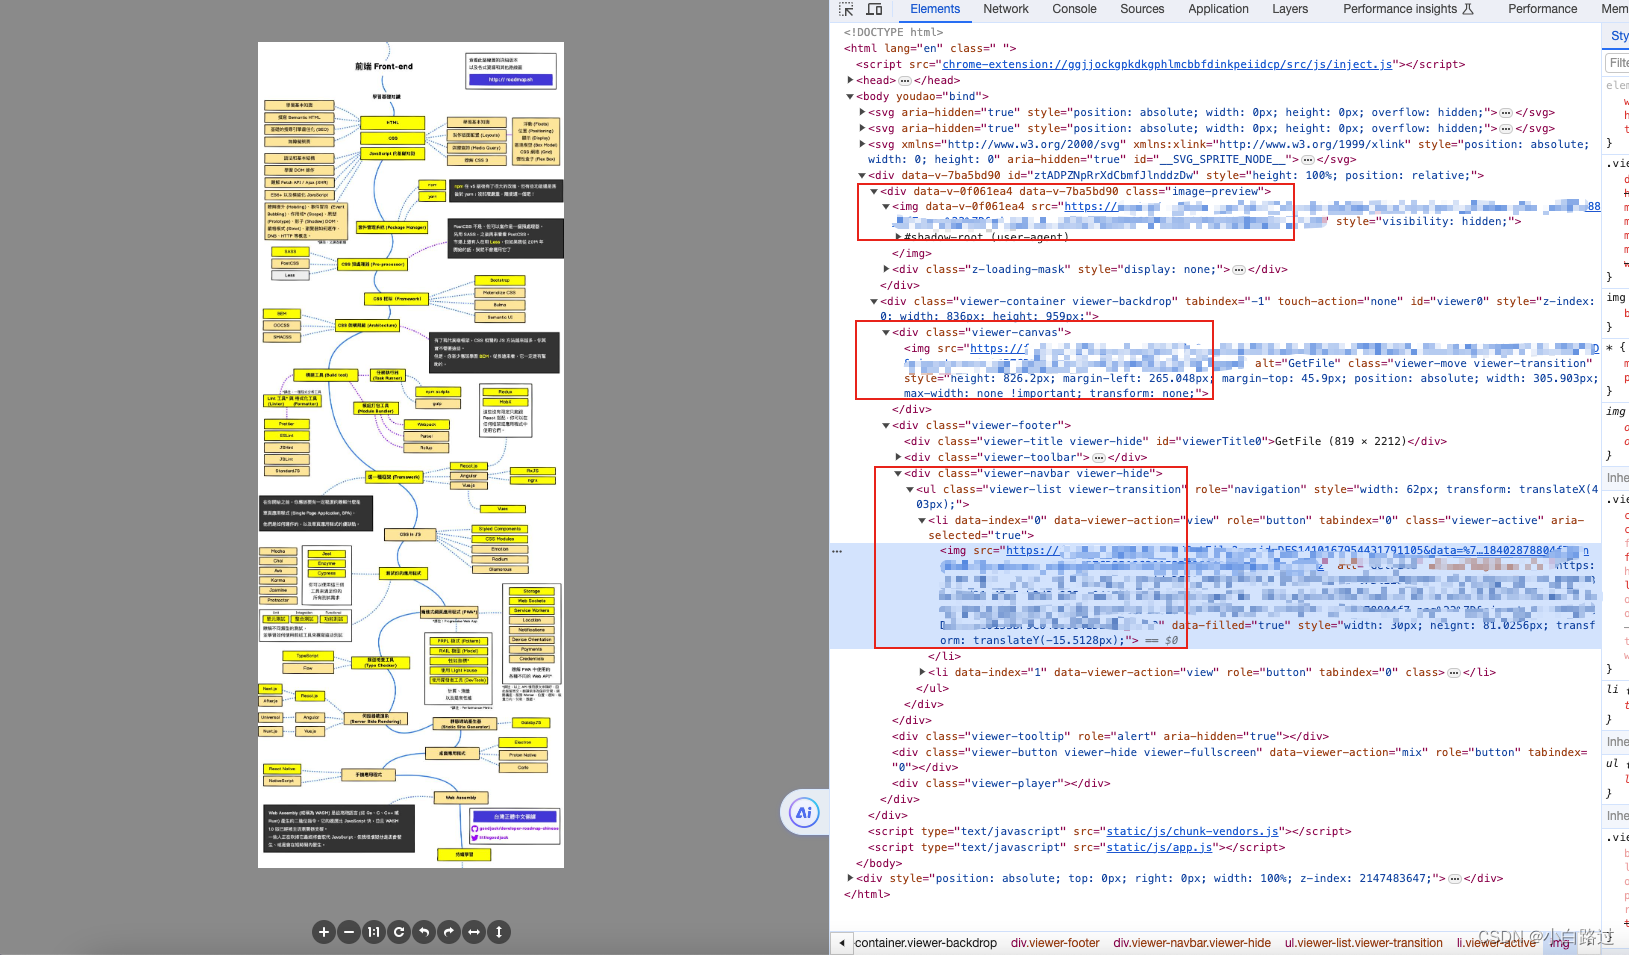This screenshot has height=955, width=1629.
Task: Collapse the viewer-navbar viewer-hide node
Action: tap(898, 473)
